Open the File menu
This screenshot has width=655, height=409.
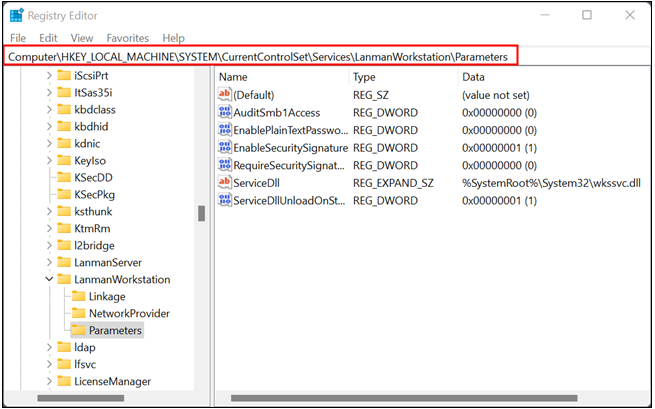pos(18,38)
